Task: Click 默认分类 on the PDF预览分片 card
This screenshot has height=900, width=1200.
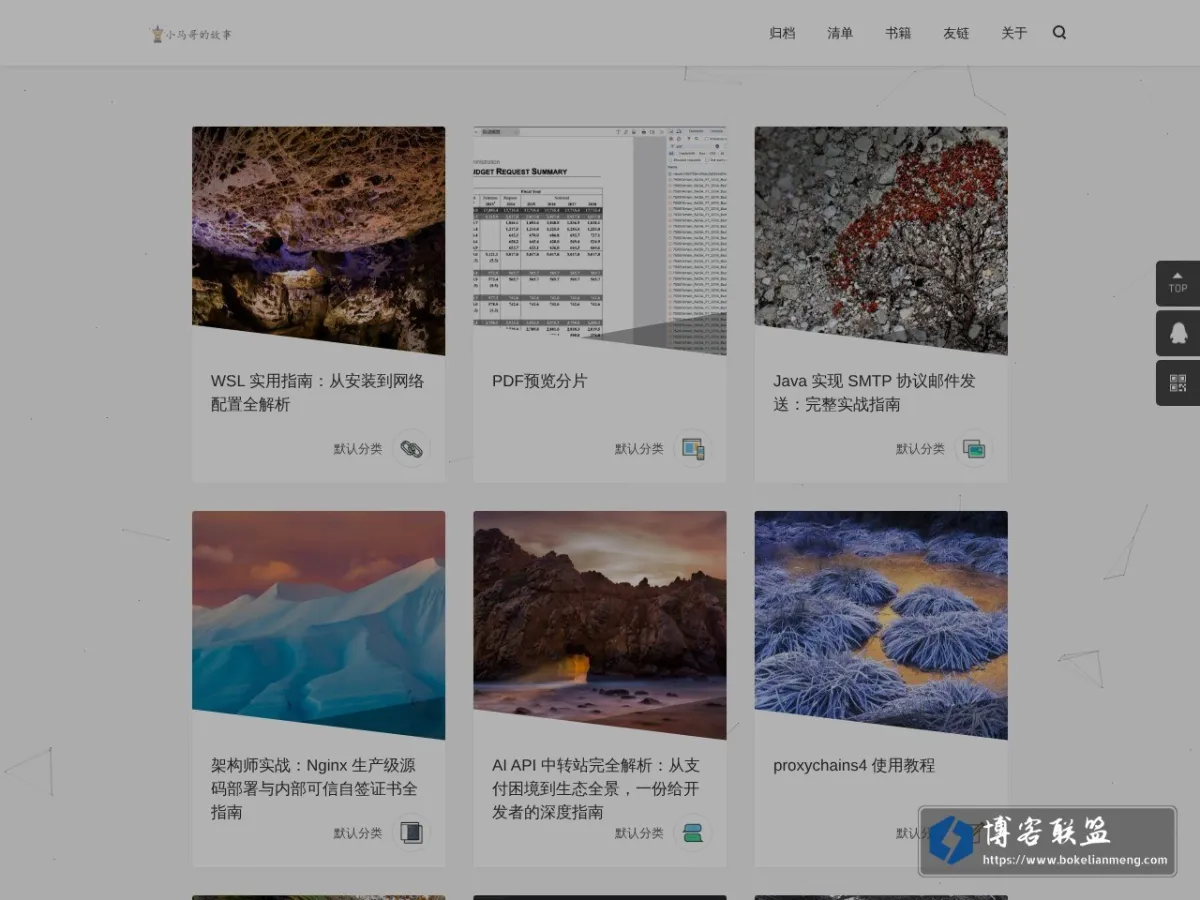Action: [639, 449]
